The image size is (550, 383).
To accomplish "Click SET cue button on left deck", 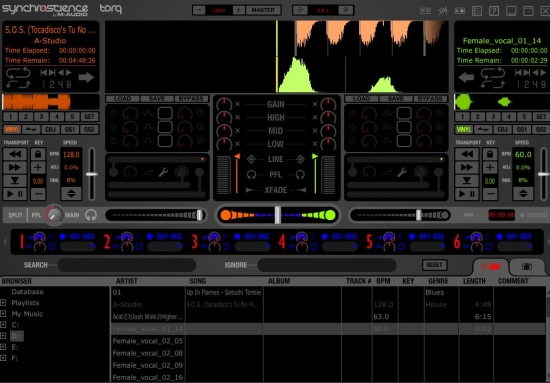I will [89, 116].
